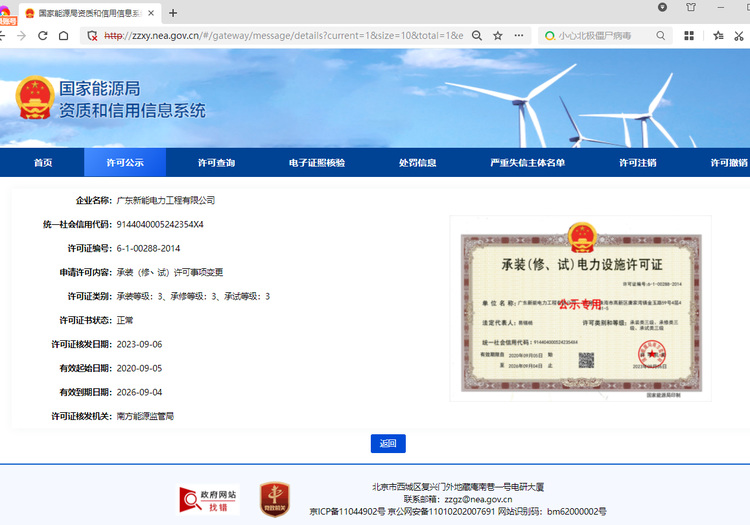
Task: Open a new browser tab
Action: point(173,13)
